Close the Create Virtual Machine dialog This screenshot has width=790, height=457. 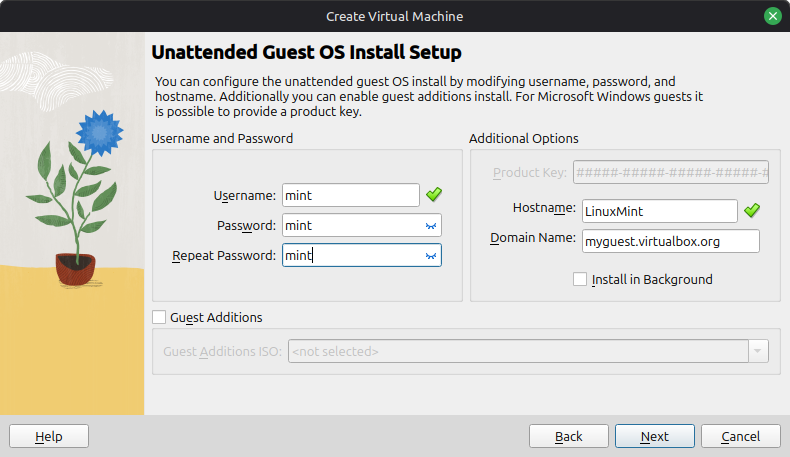(772, 16)
